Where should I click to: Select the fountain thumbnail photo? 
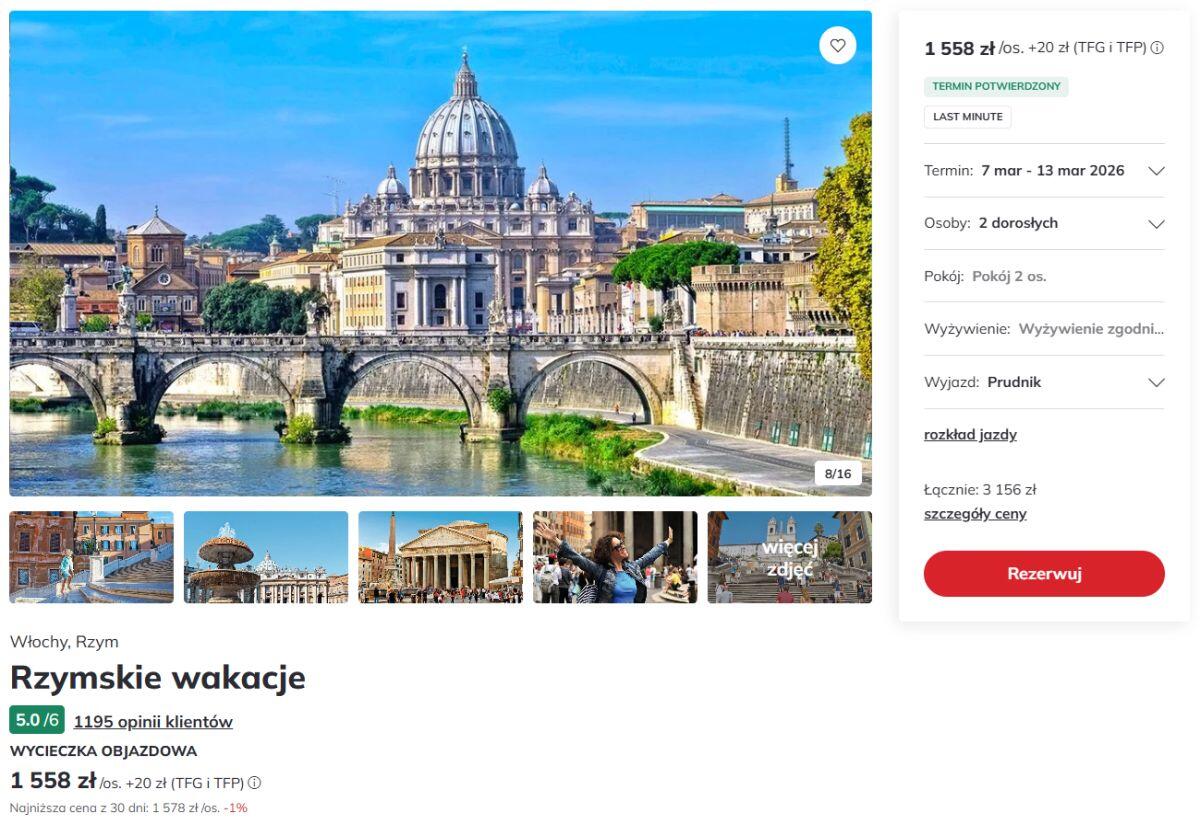coord(266,557)
